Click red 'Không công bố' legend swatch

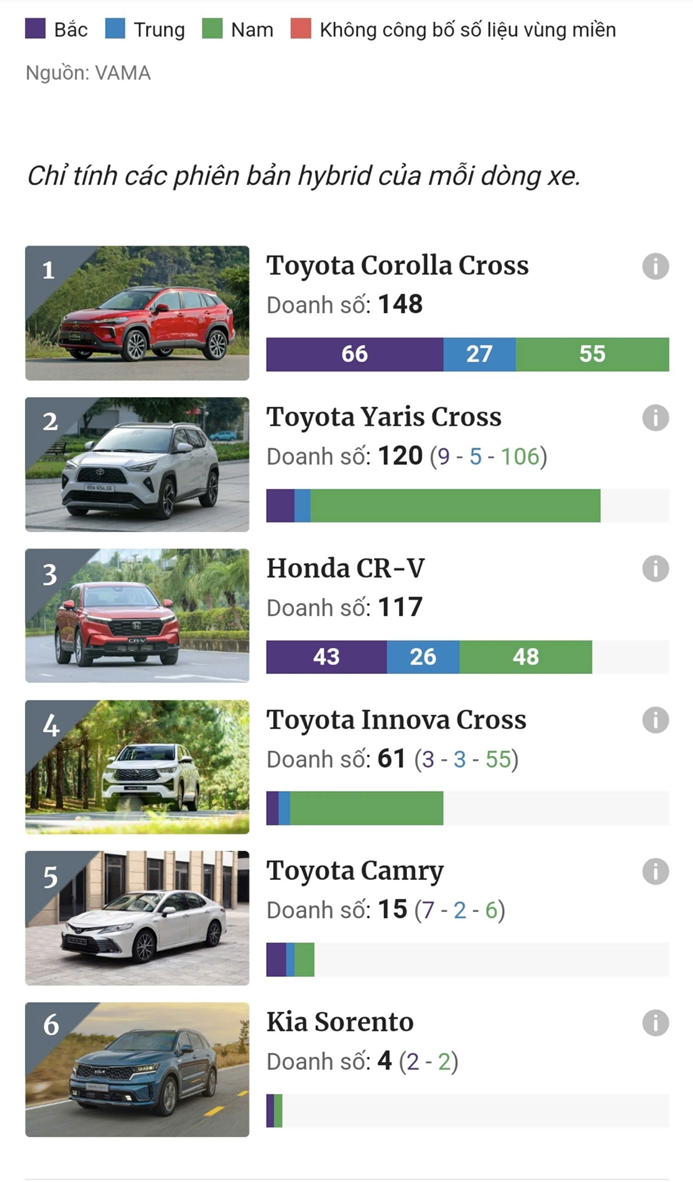[300, 29]
